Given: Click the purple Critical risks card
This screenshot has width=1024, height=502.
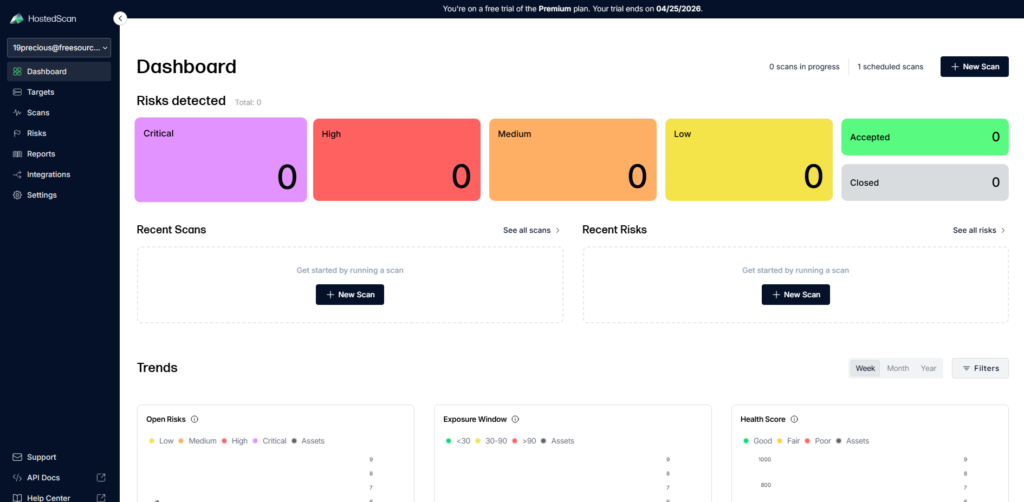Looking at the screenshot, I should pyautogui.click(x=220, y=160).
